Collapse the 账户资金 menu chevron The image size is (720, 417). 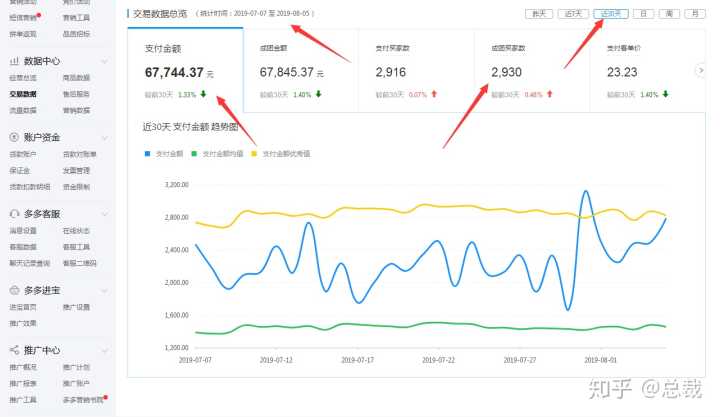click(x=105, y=137)
